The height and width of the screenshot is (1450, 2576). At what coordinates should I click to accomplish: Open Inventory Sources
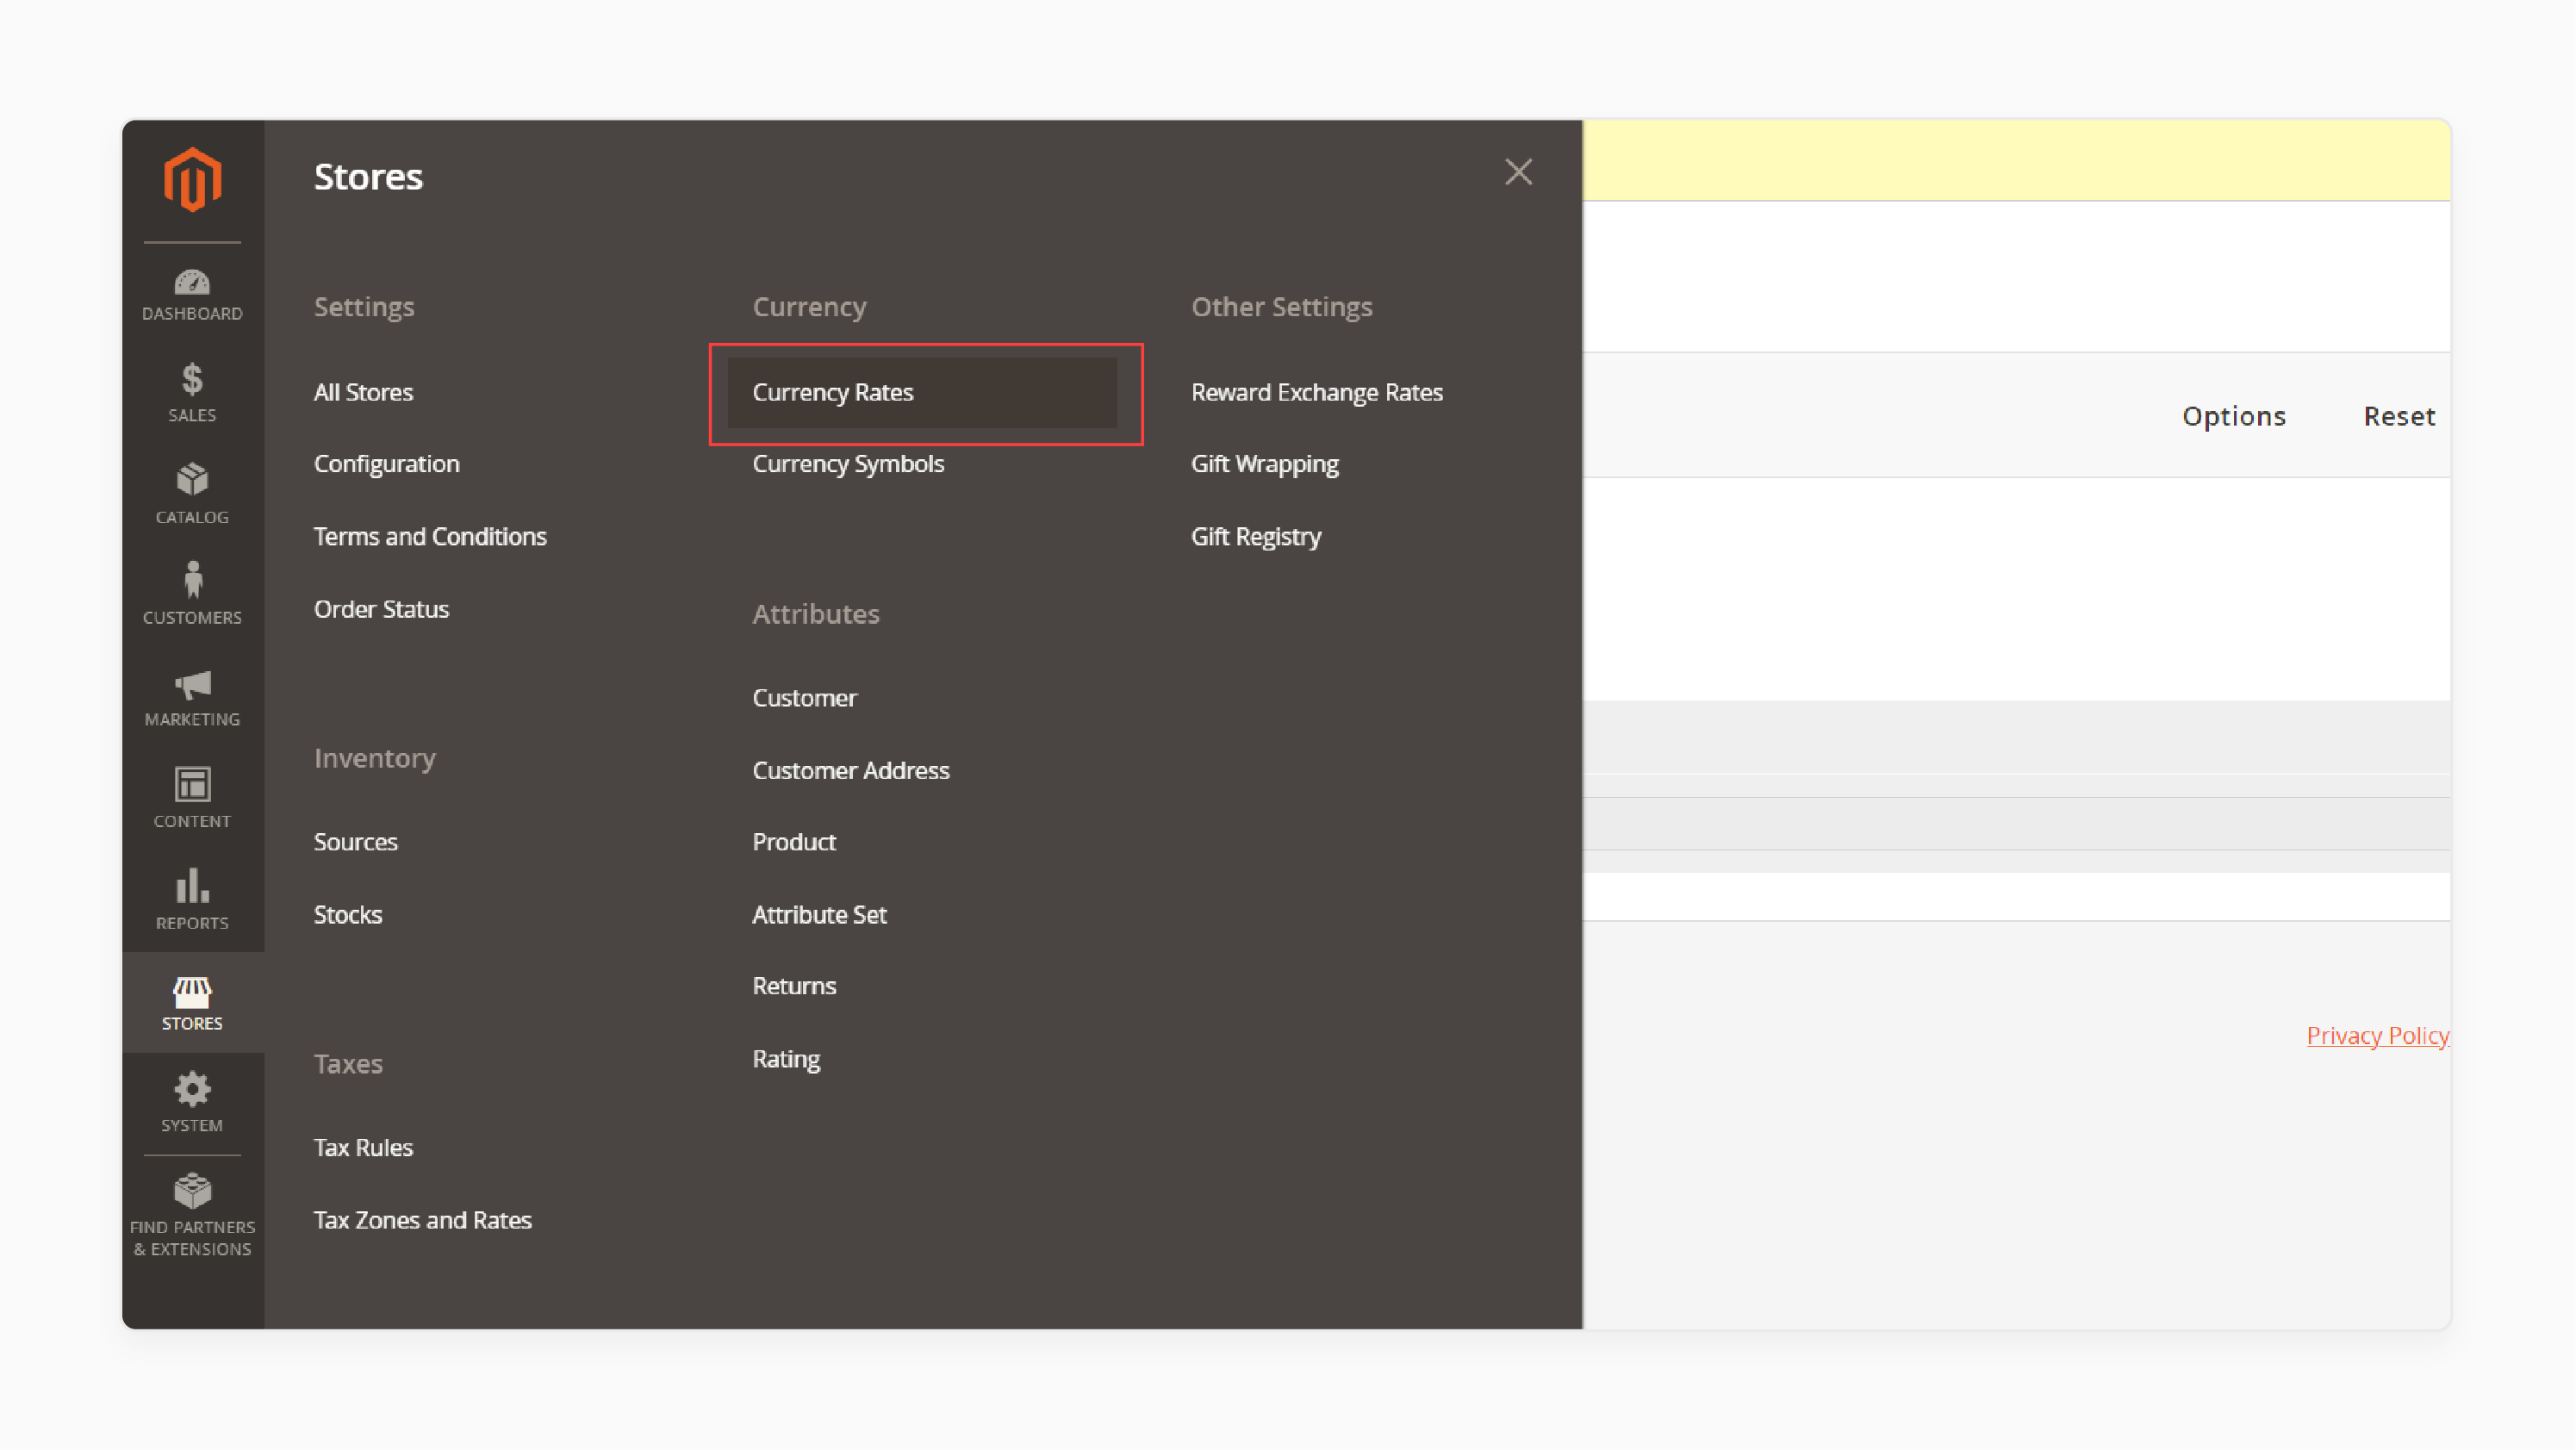(x=355, y=842)
